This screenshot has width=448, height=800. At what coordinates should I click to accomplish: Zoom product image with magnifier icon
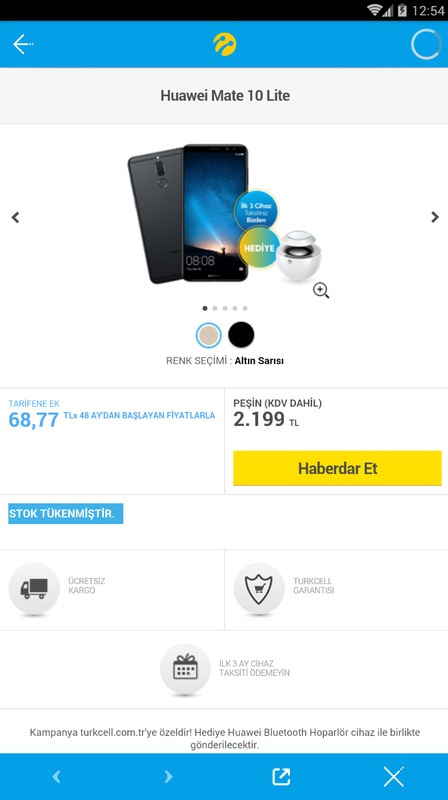click(321, 291)
